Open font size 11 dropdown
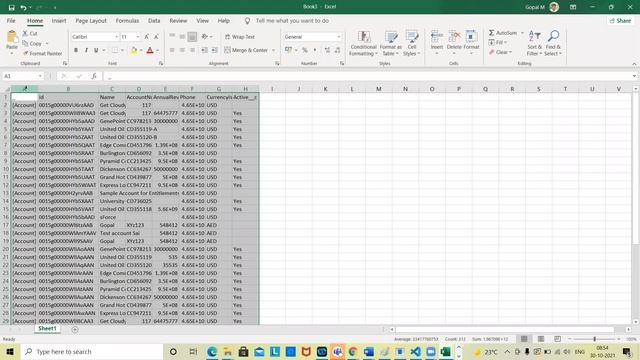Screen dimensions: 640x360 [x=138, y=37]
